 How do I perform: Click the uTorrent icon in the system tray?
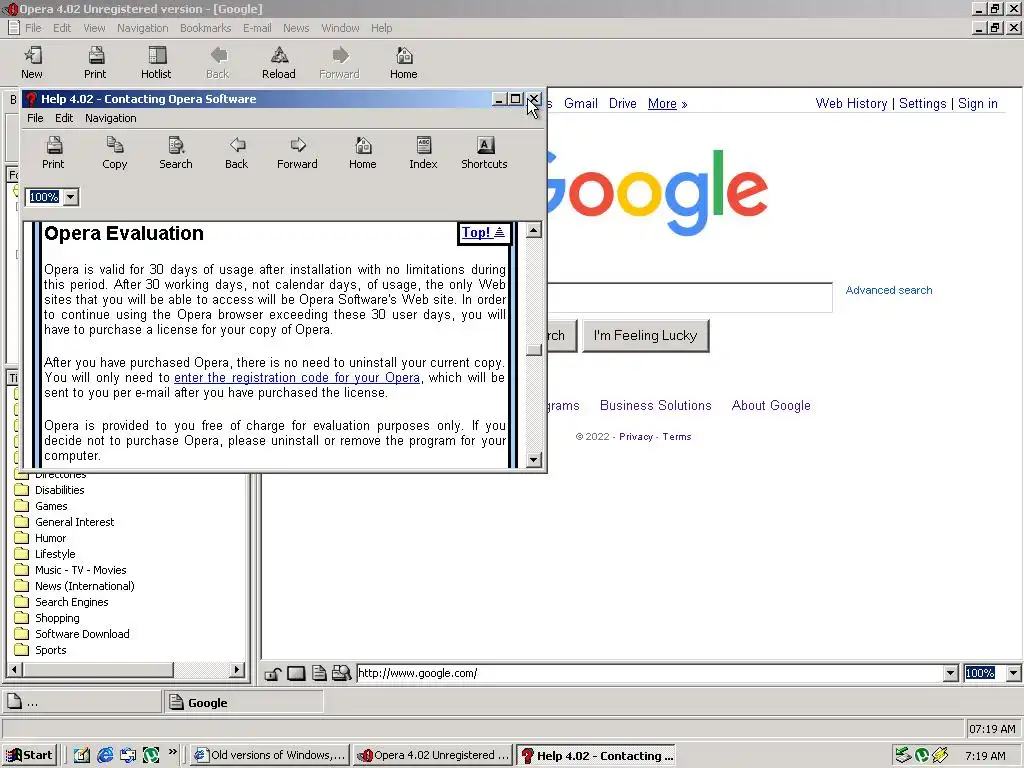click(x=922, y=756)
